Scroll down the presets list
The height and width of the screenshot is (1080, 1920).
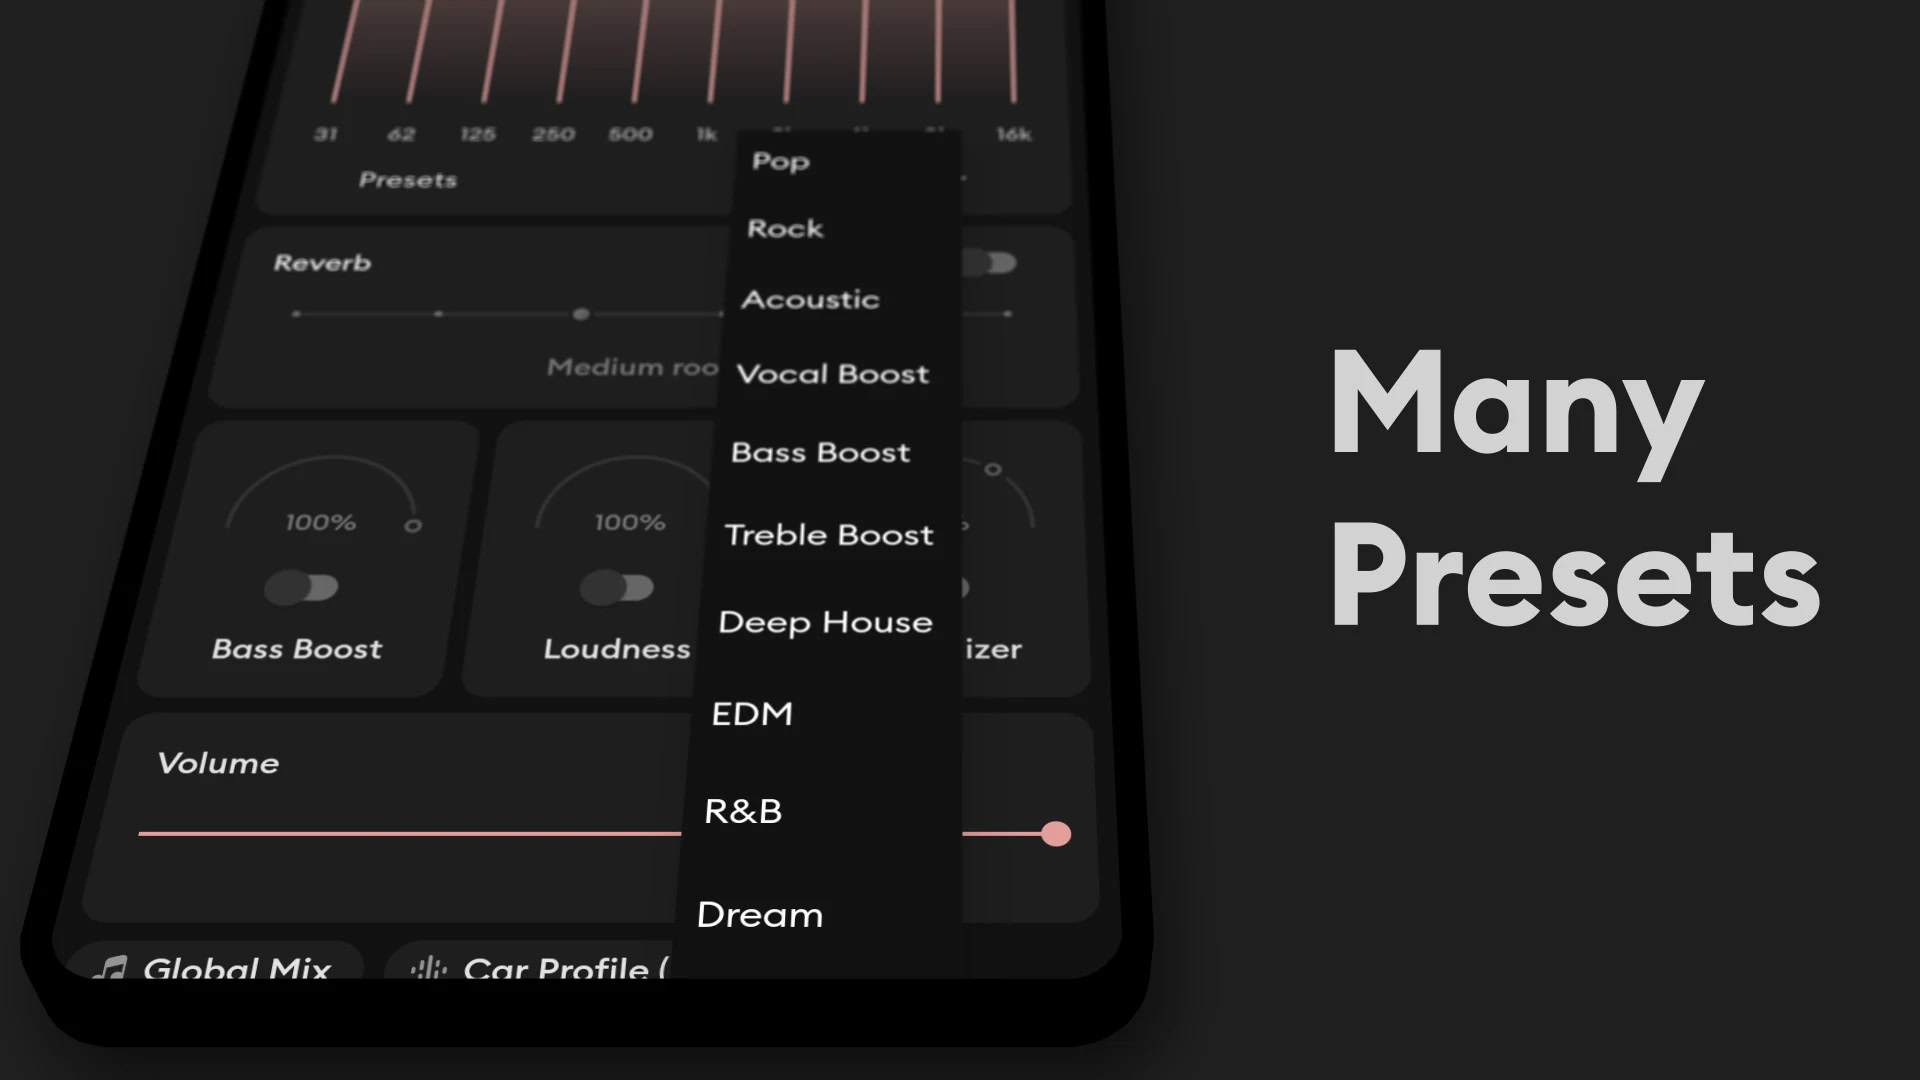[x=762, y=913]
